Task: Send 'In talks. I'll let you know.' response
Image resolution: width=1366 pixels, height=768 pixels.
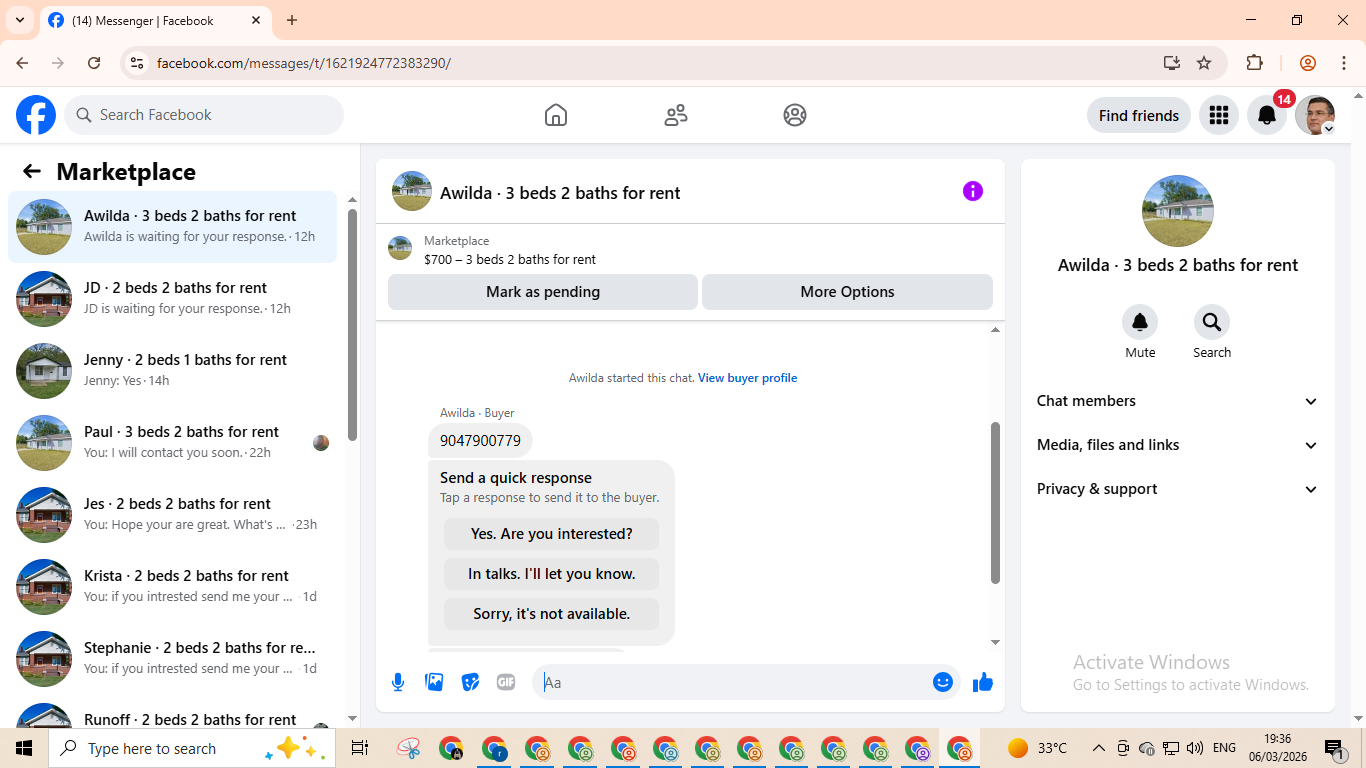Action: coord(552,574)
